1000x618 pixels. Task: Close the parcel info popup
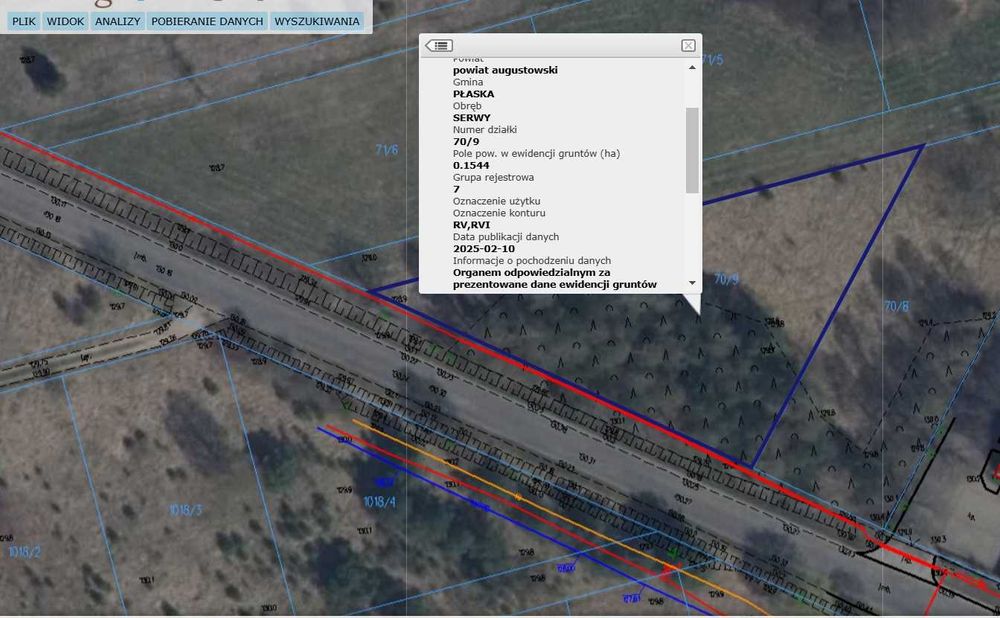point(688,45)
